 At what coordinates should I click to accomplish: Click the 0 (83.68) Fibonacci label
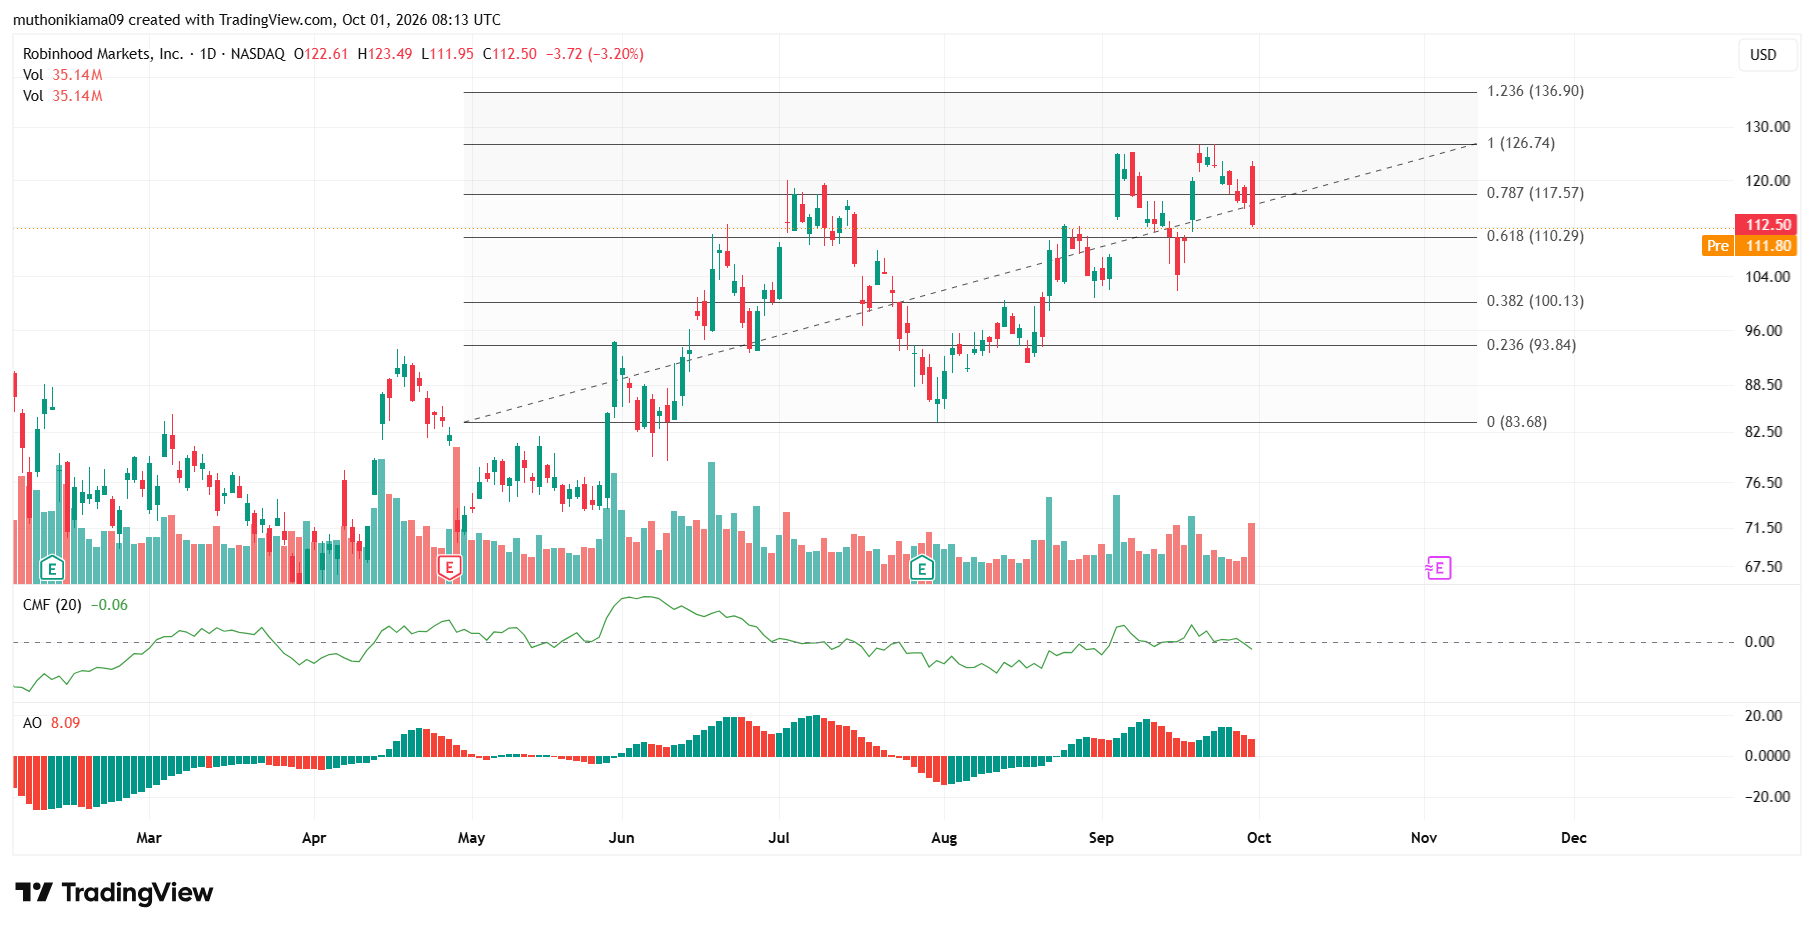tap(1517, 422)
